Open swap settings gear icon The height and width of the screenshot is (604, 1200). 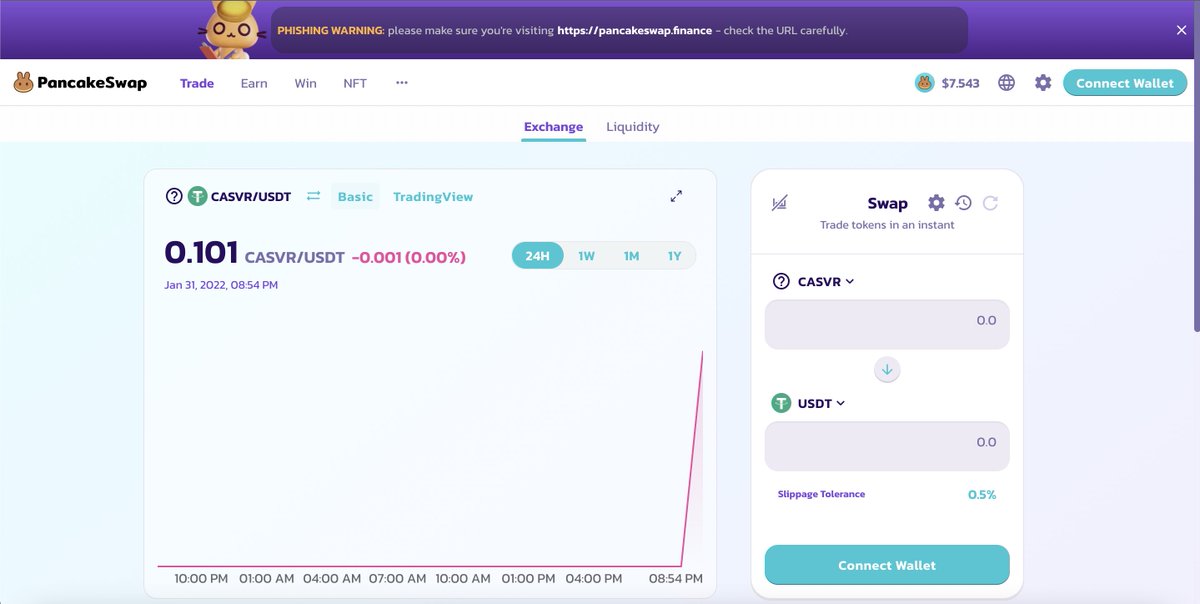click(936, 203)
